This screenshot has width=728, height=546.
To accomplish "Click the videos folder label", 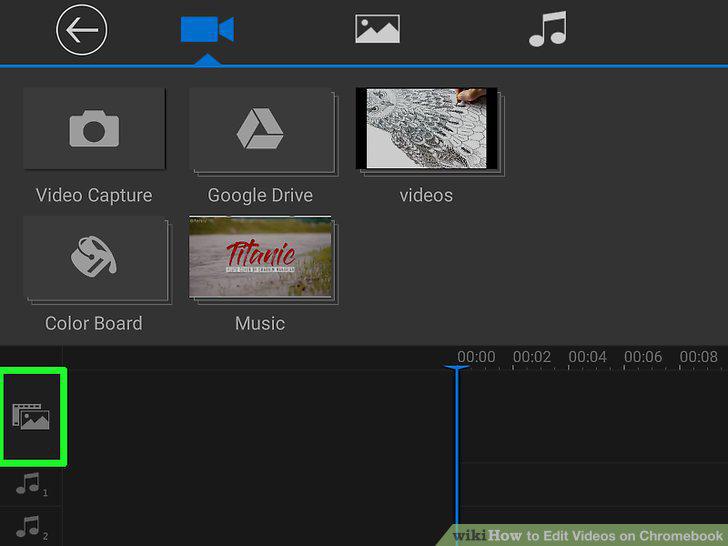I will coord(426,195).
